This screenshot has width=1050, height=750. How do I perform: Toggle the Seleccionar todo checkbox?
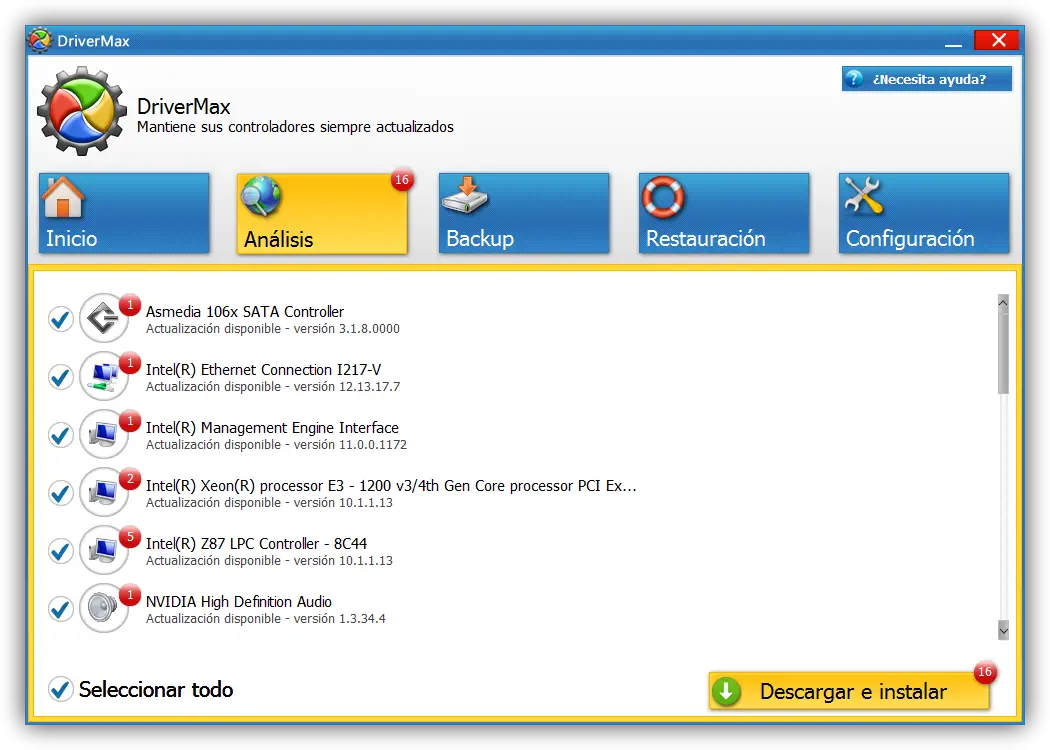(61, 689)
